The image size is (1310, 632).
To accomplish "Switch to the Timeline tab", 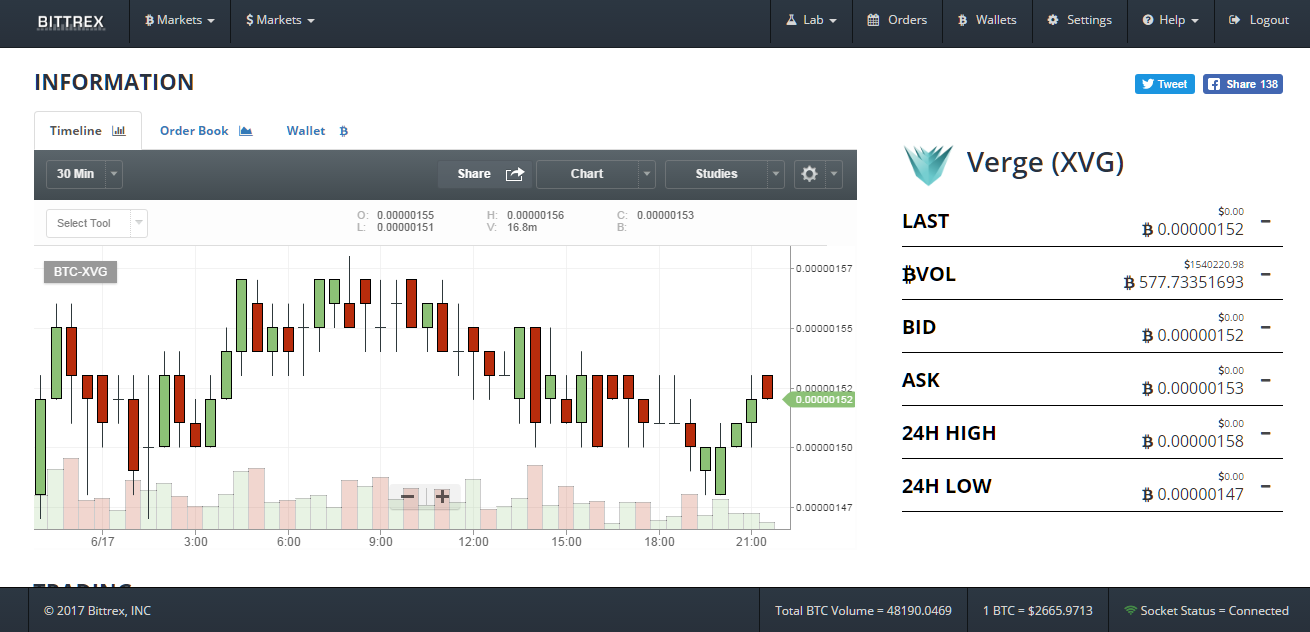I will [88, 131].
